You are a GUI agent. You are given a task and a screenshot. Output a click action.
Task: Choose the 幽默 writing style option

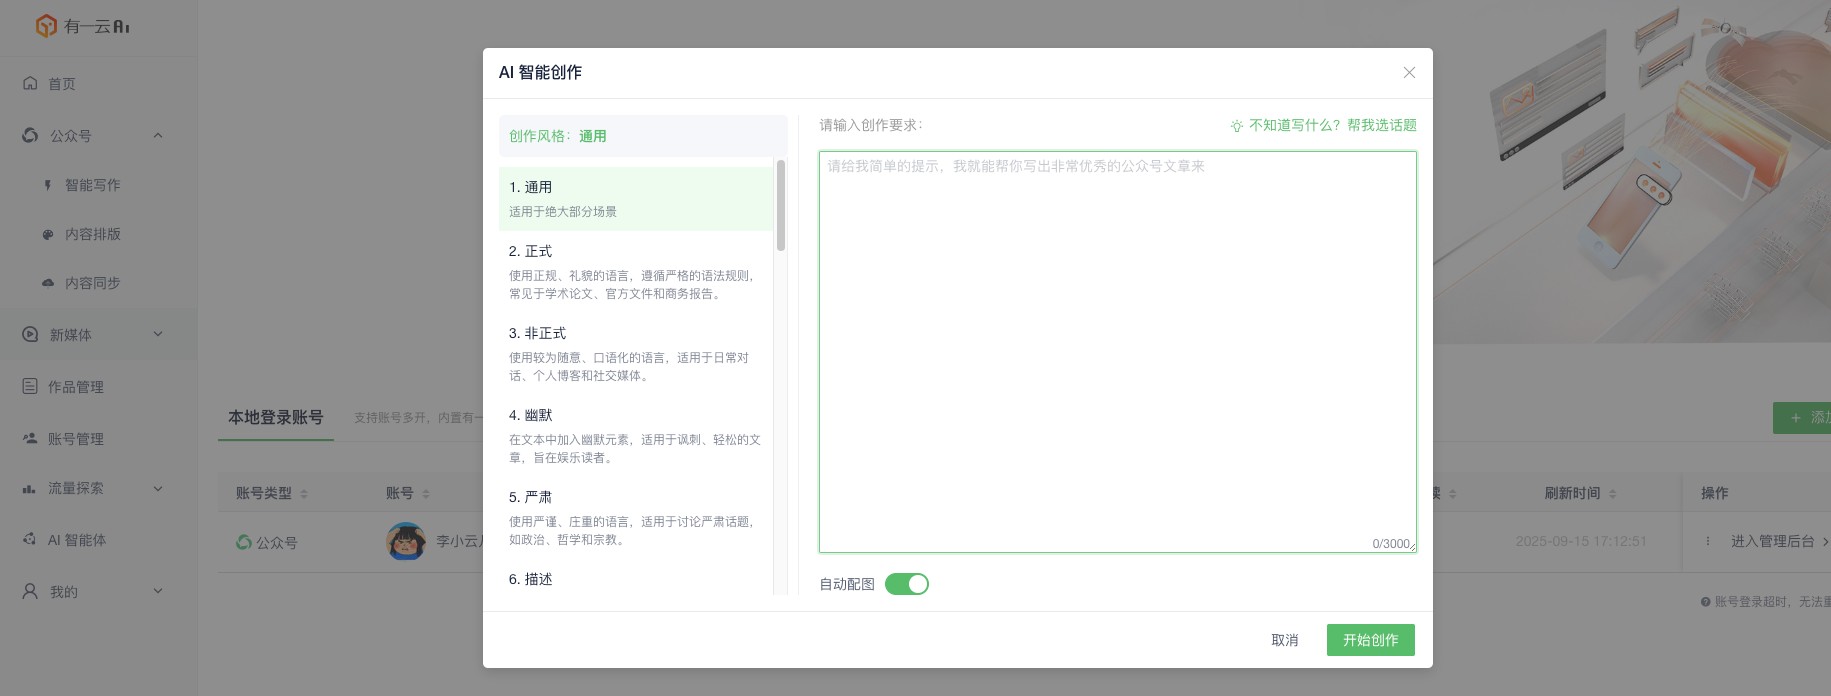click(635, 435)
